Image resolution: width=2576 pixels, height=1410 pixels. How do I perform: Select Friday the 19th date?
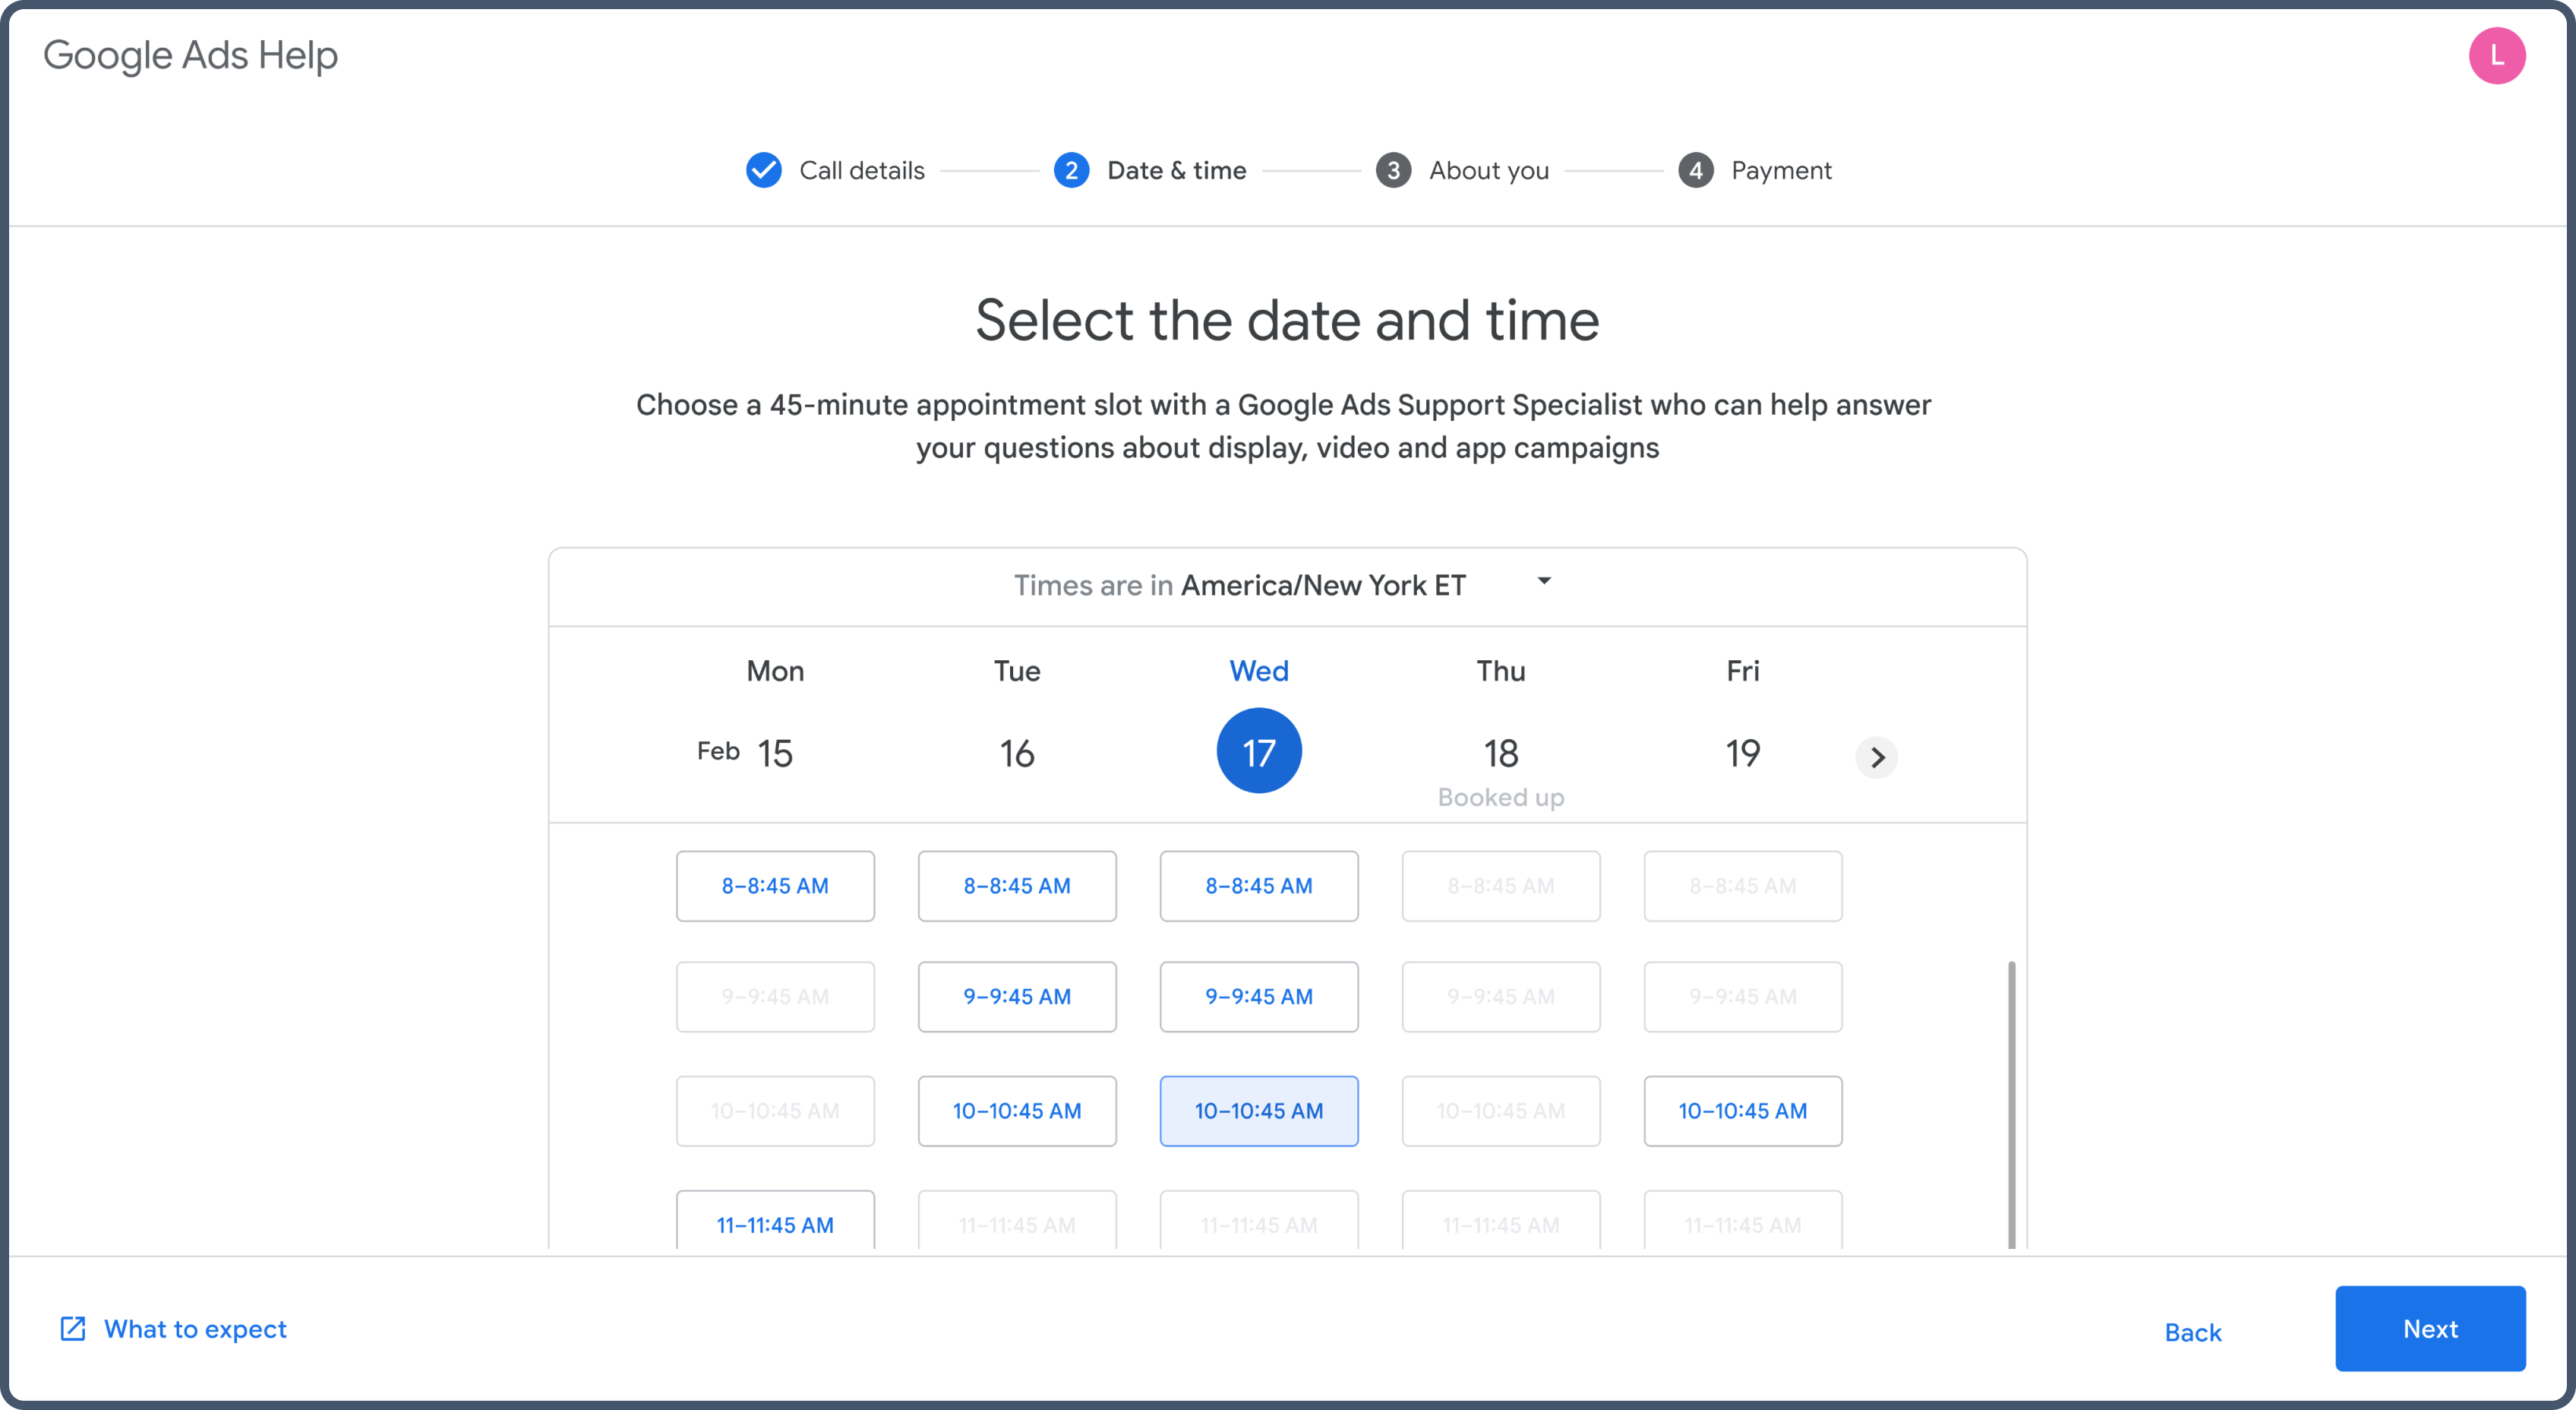(x=1742, y=753)
